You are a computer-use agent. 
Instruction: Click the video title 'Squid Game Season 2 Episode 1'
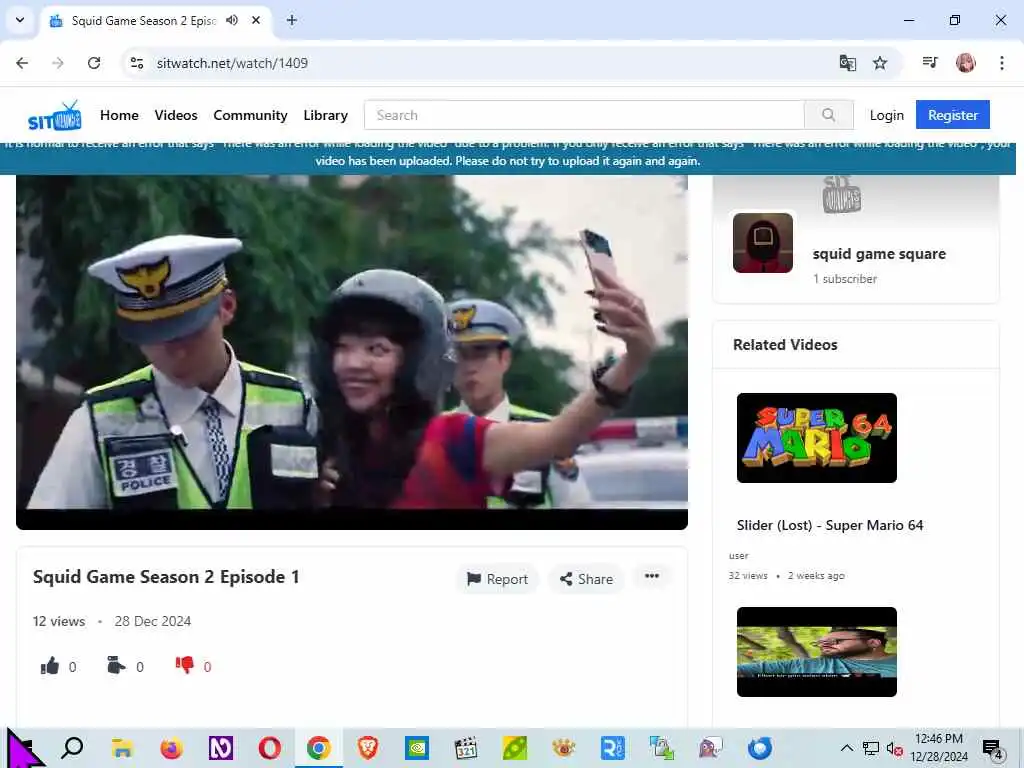tap(166, 577)
